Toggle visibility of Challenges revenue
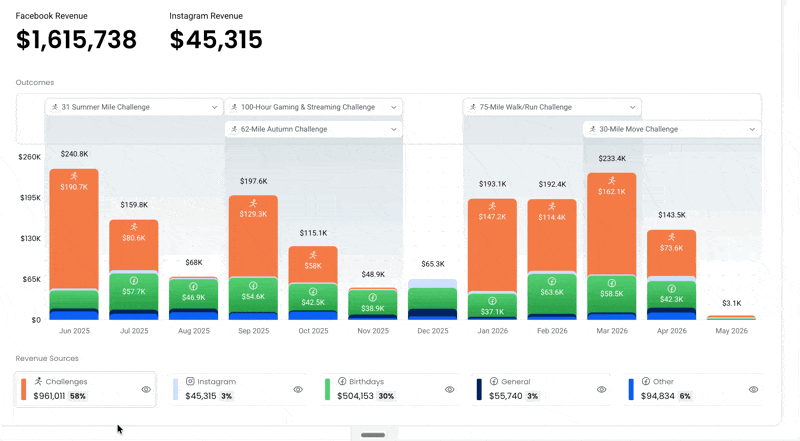The width and height of the screenshot is (800, 441). coord(146,389)
